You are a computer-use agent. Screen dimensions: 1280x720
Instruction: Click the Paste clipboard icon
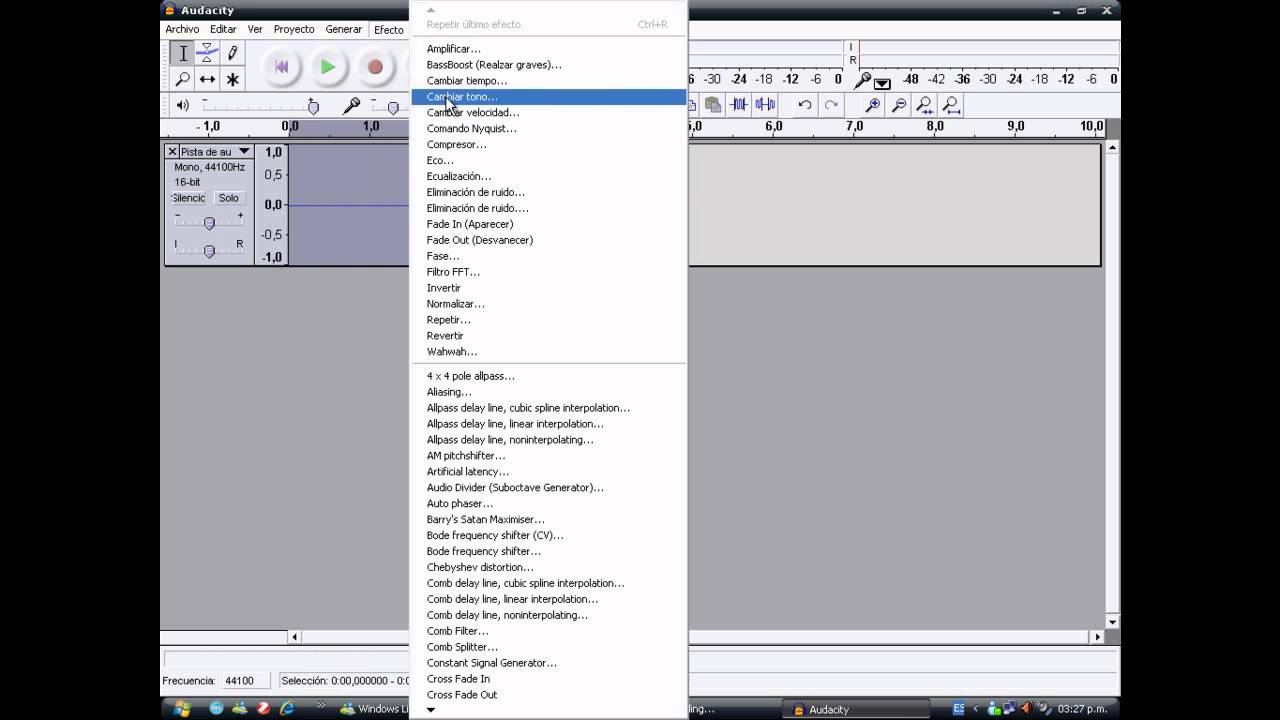point(712,104)
